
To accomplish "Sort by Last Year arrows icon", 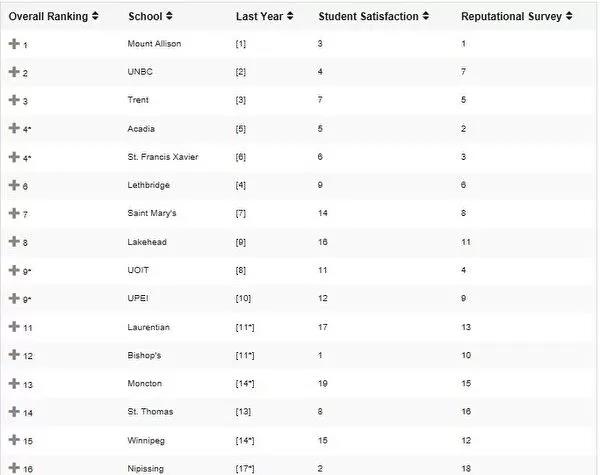I will pos(290,16).
